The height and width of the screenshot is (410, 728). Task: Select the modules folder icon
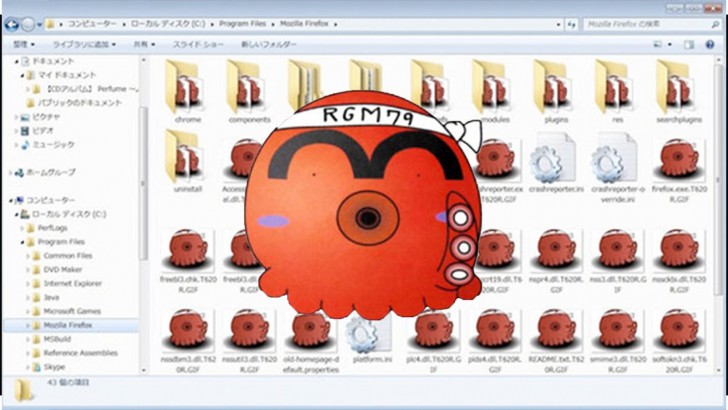coord(492,86)
